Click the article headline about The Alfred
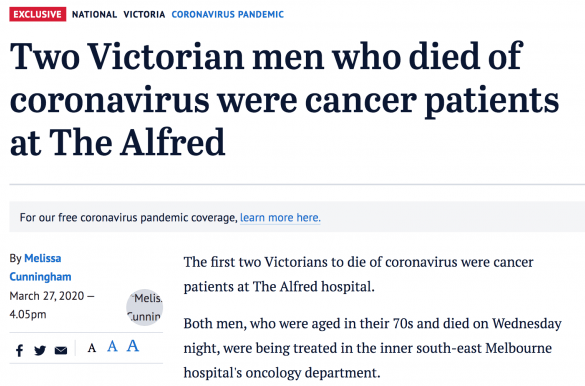Screen dimensions: 585x386 coord(284,99)
